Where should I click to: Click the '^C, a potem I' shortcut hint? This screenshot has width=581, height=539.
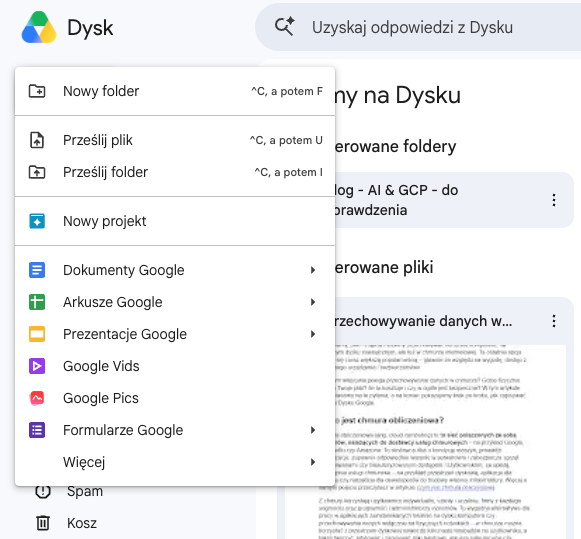coord(289,172)
